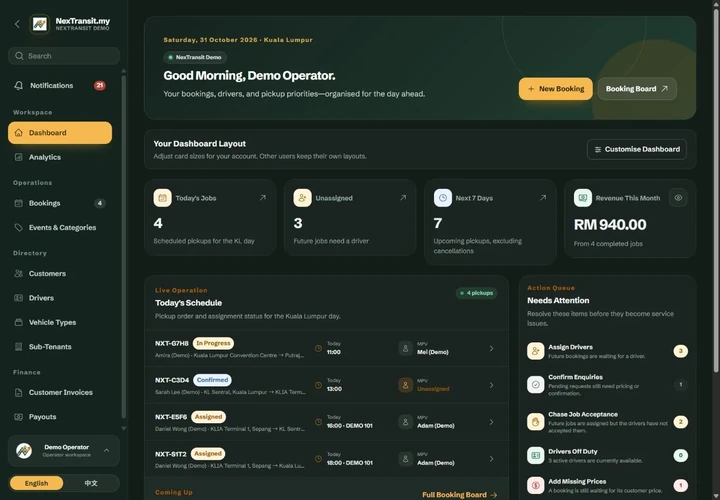Open booking NXT-C3D4 row chevron

coord(491,385)
